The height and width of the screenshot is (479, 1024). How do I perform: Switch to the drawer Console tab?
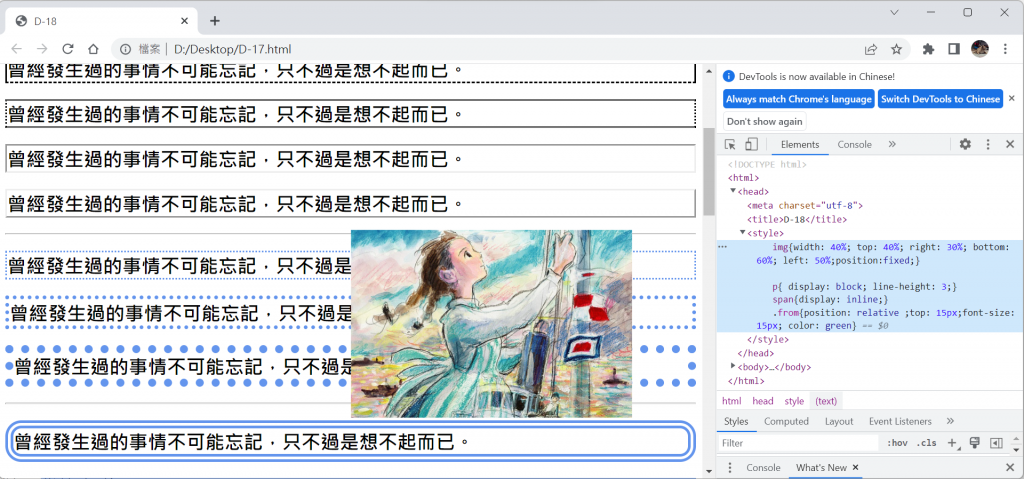(x=763, y=468)
